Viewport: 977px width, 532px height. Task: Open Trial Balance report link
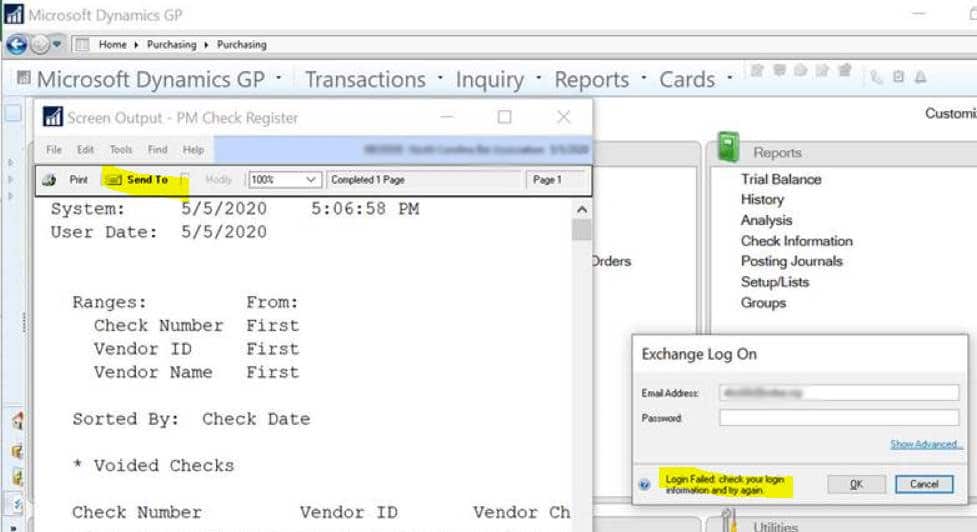pyautogui.click(x=781, y=179)
